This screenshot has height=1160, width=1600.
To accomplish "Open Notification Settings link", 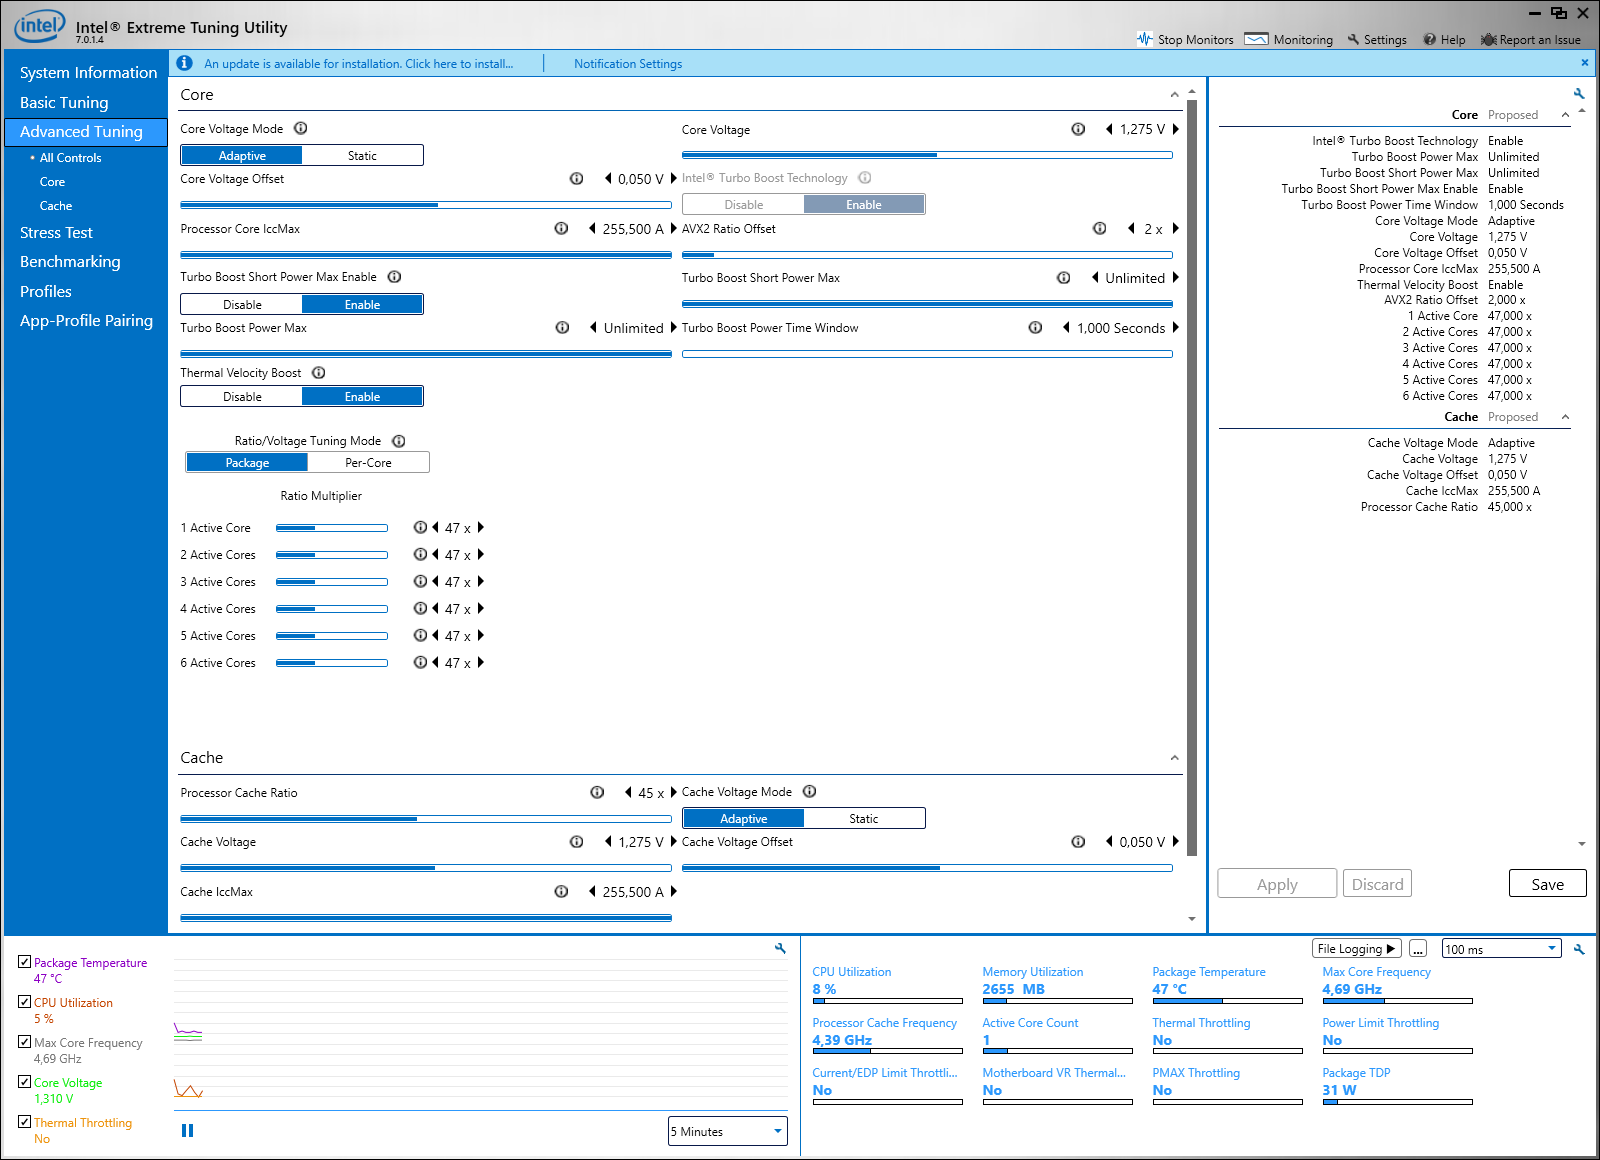I will (x=628, y=63).
